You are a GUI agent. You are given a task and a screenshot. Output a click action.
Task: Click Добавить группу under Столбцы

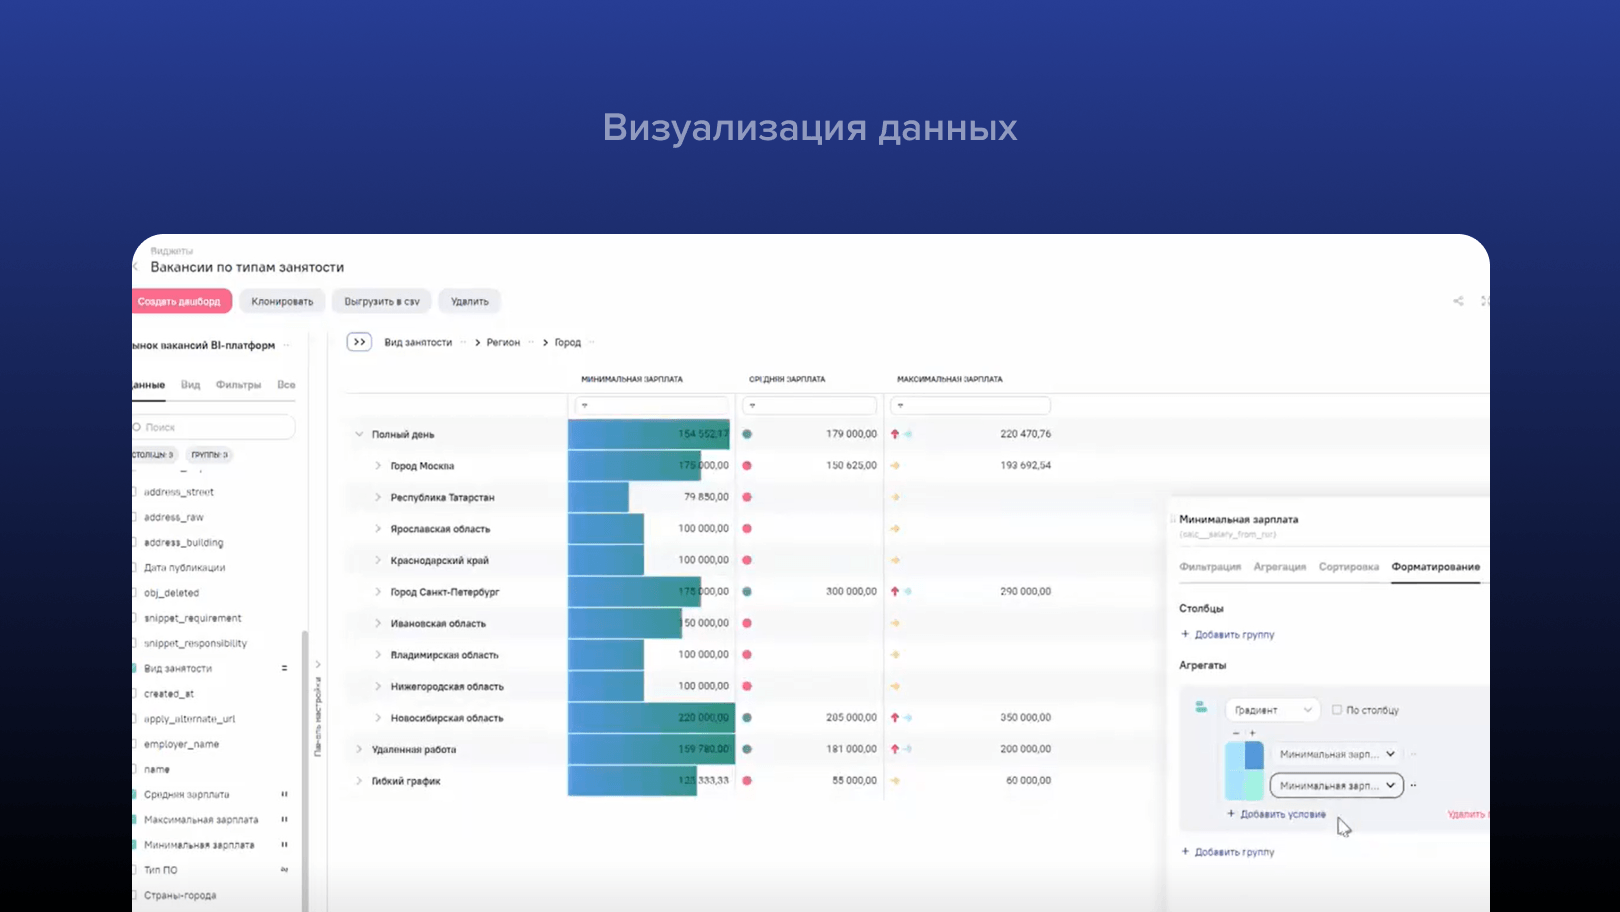tap(1228, 635)
